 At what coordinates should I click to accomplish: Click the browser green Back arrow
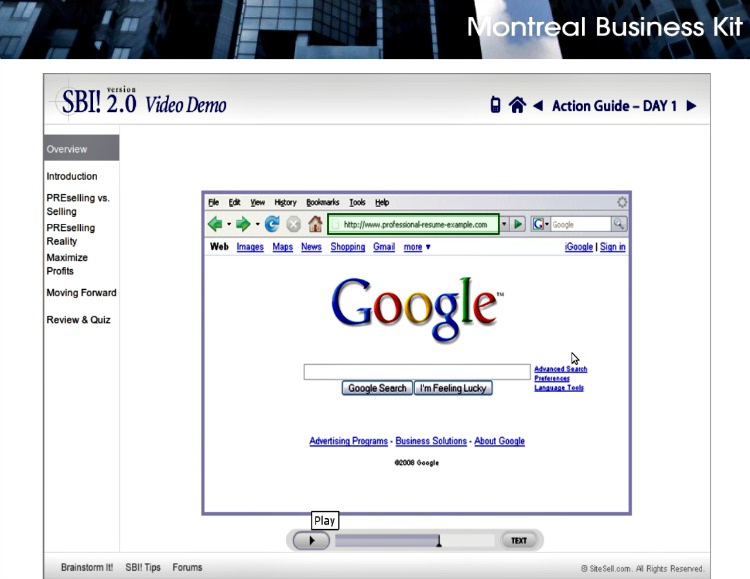click(x=215, y=224)
